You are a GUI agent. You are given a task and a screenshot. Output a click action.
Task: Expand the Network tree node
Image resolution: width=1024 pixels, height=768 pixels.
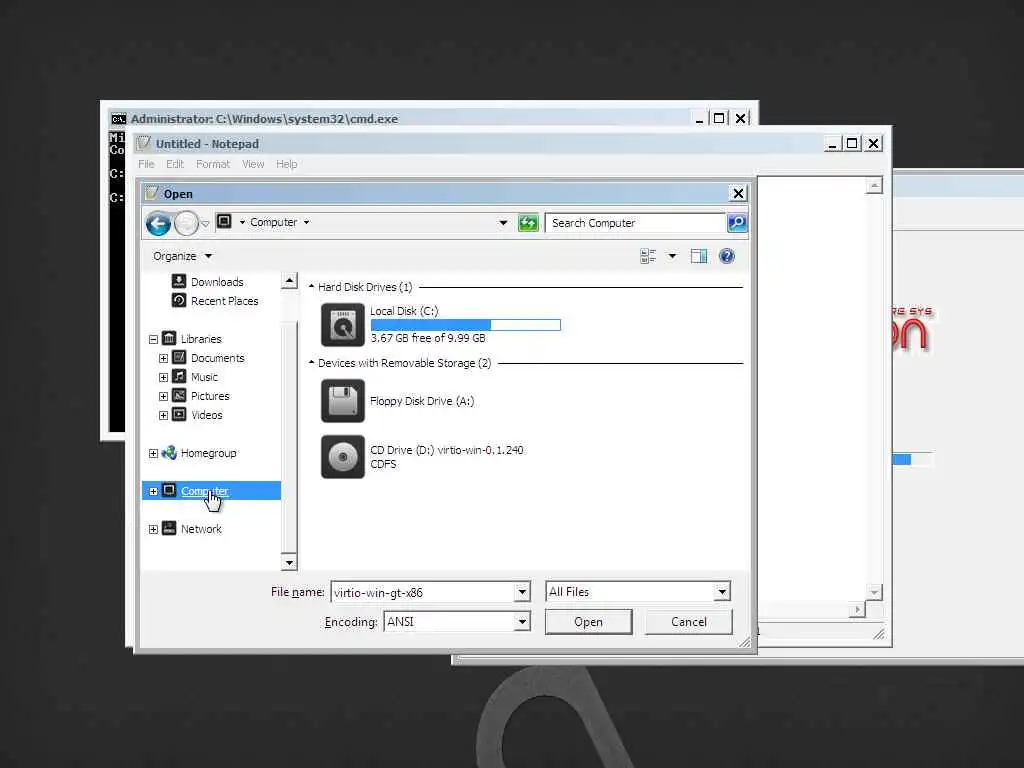coord(153,529)
